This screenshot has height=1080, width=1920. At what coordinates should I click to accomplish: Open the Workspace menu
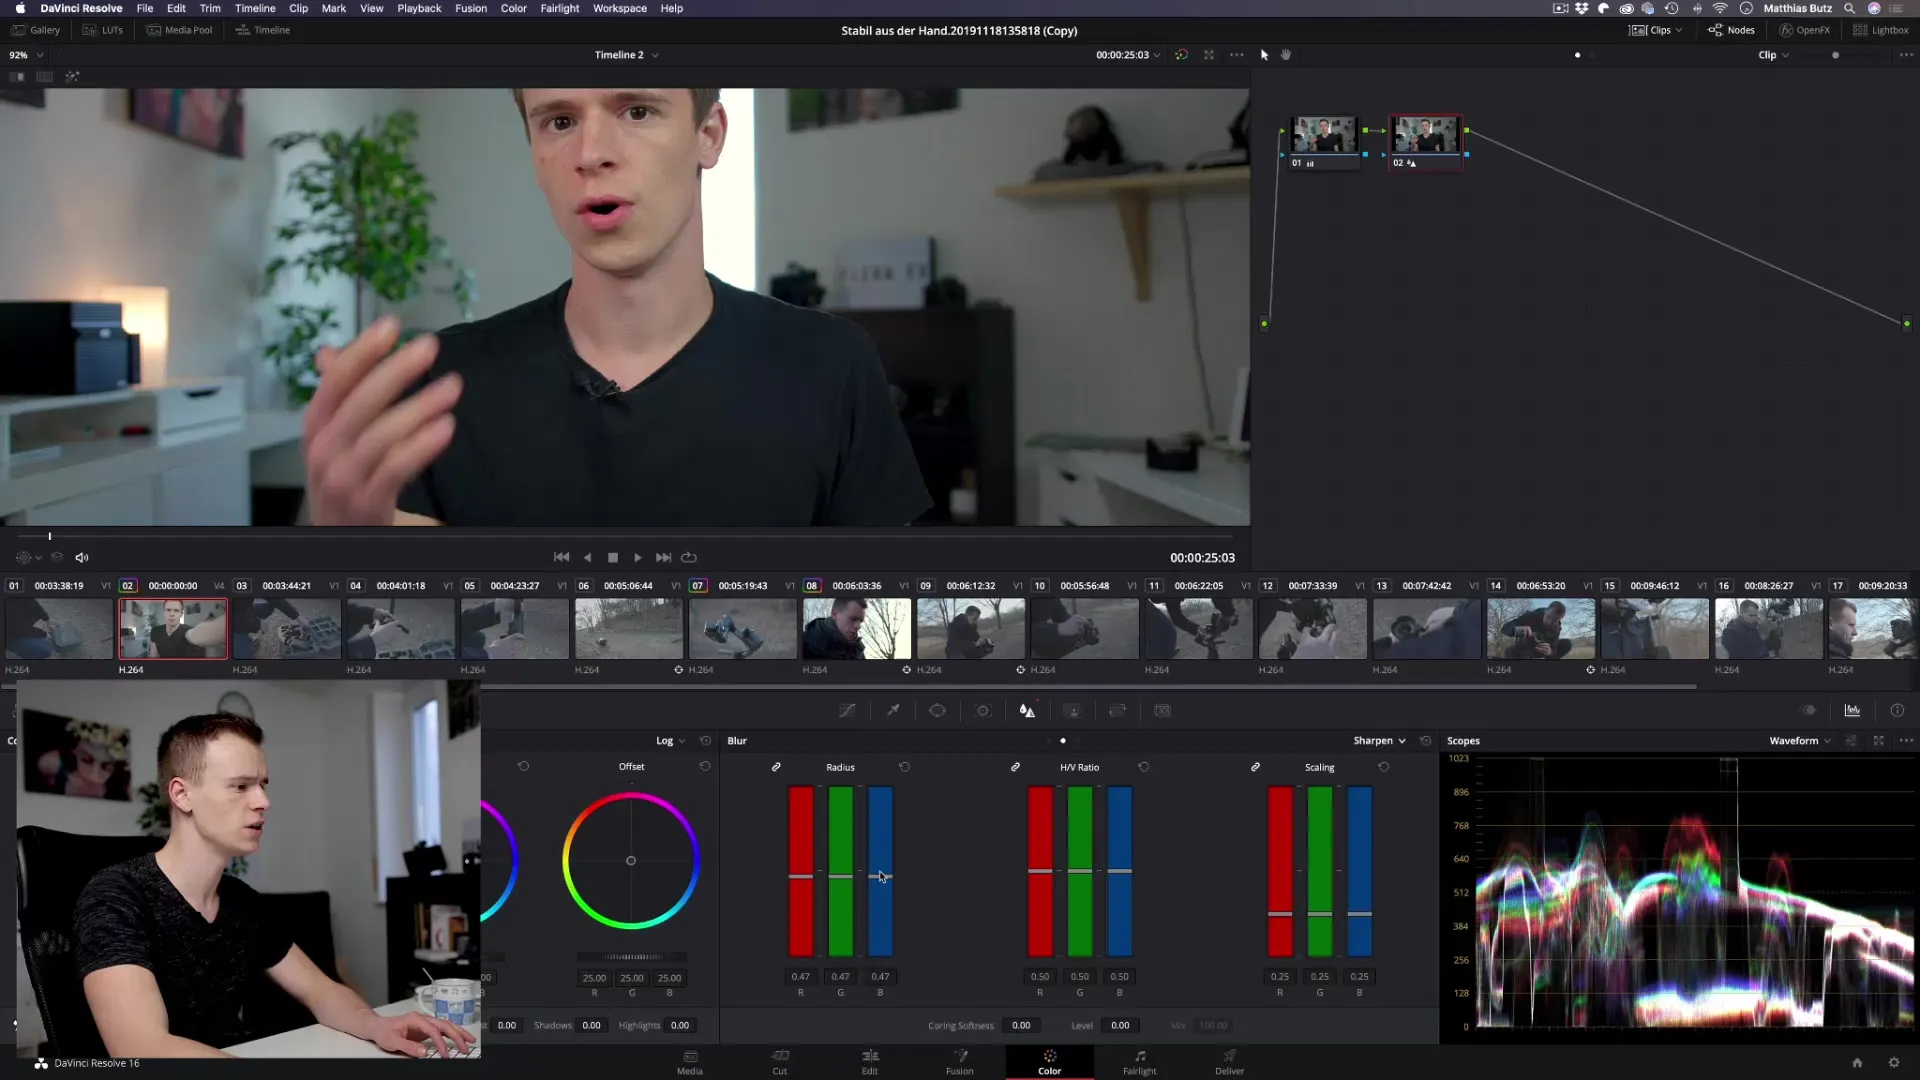pyautogui.click(x=620, y=8)
